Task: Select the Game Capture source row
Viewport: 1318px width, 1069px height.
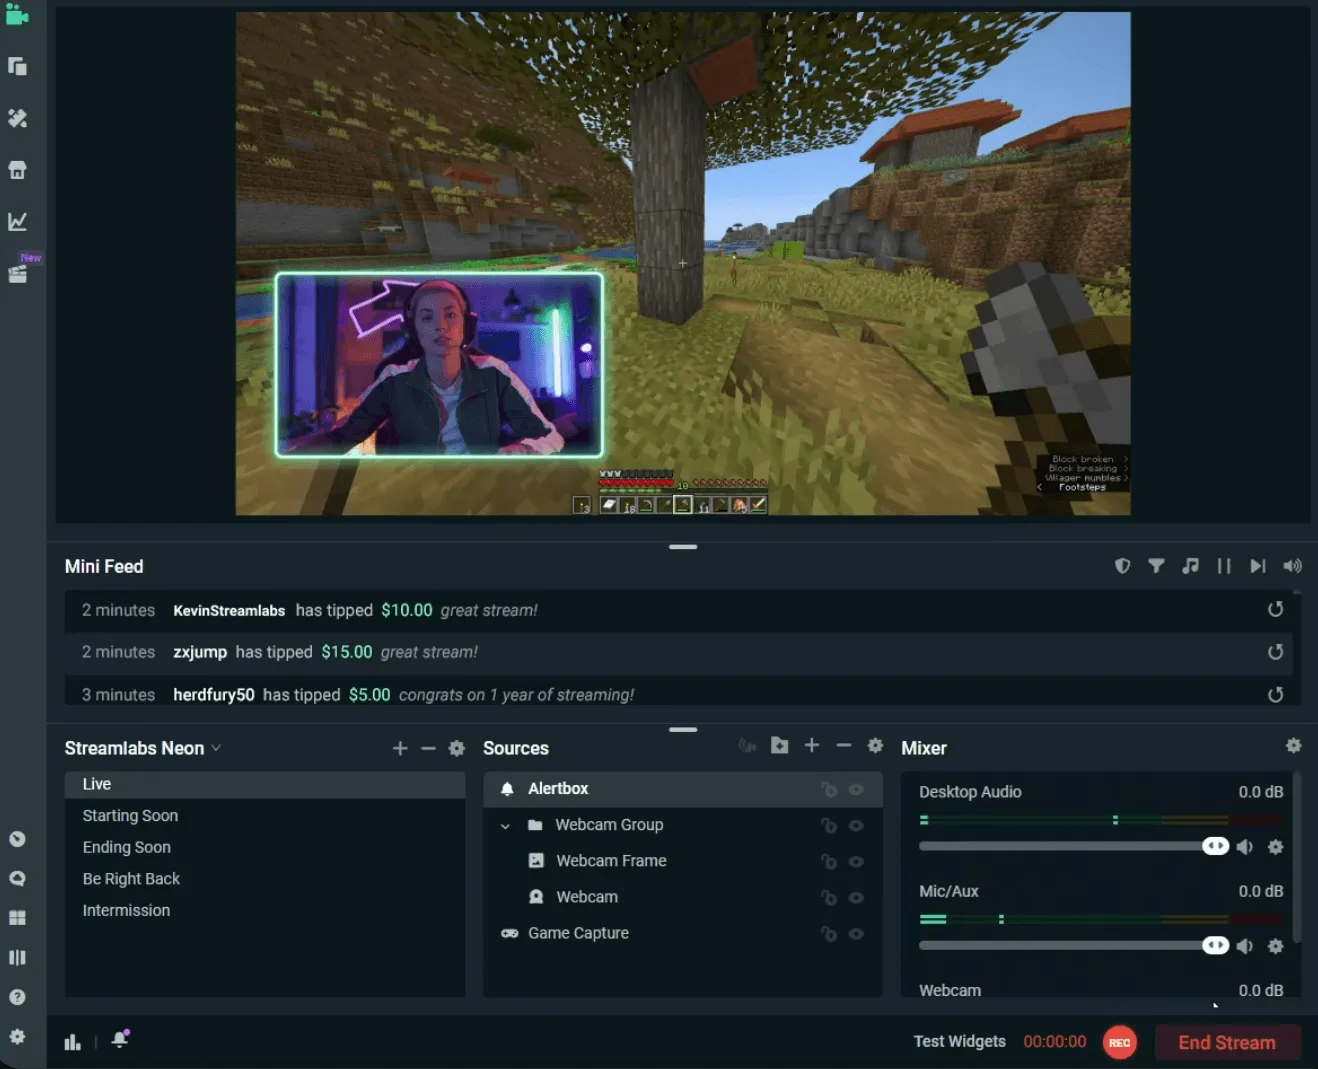Action: point(683,933)
